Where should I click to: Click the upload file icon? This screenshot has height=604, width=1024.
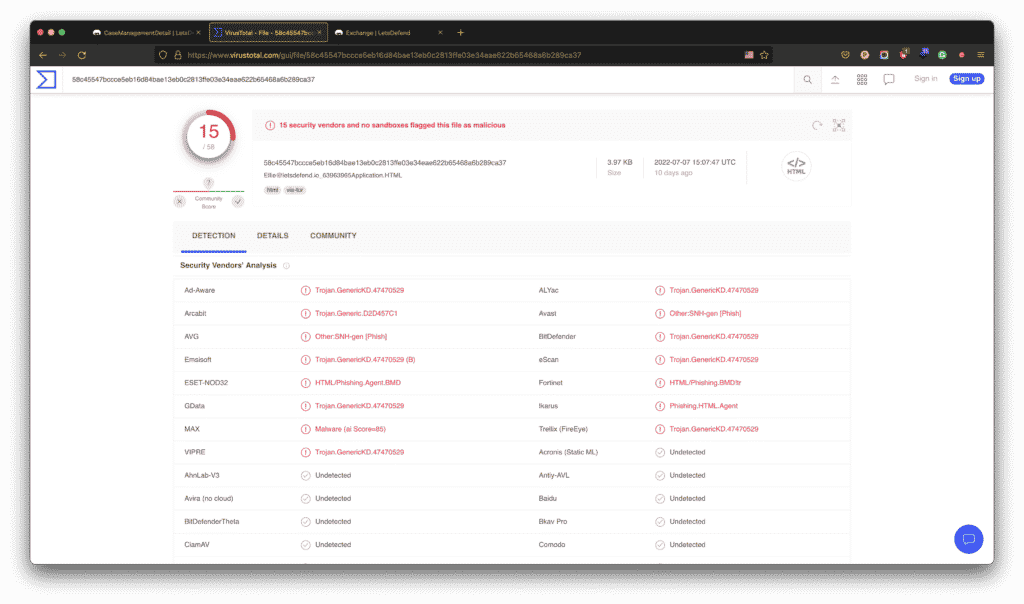point(835,80)
